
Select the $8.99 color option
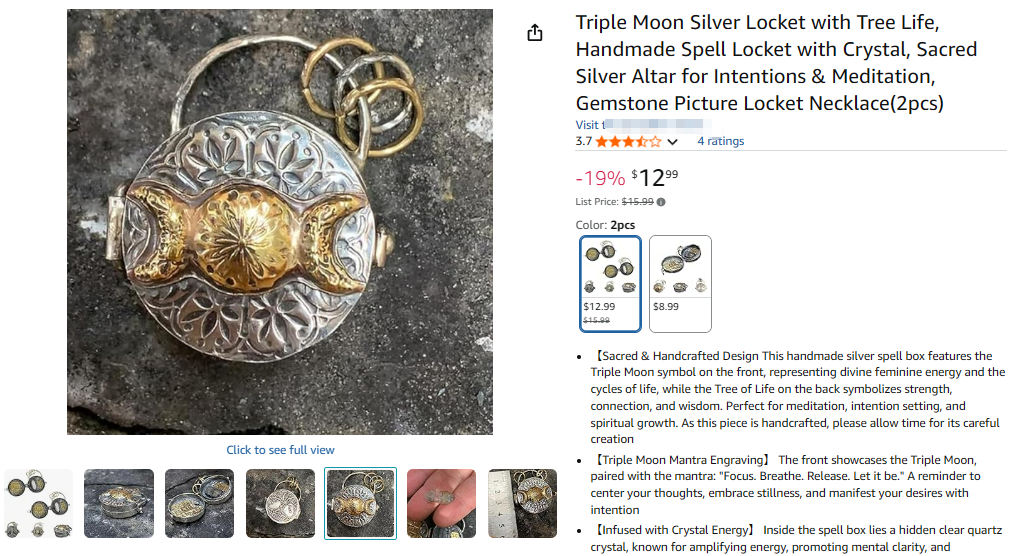[x=680, y=284]
